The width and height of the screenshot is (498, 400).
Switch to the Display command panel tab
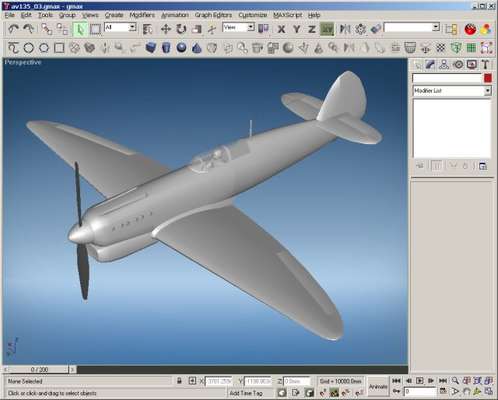[x=472, y=64]
